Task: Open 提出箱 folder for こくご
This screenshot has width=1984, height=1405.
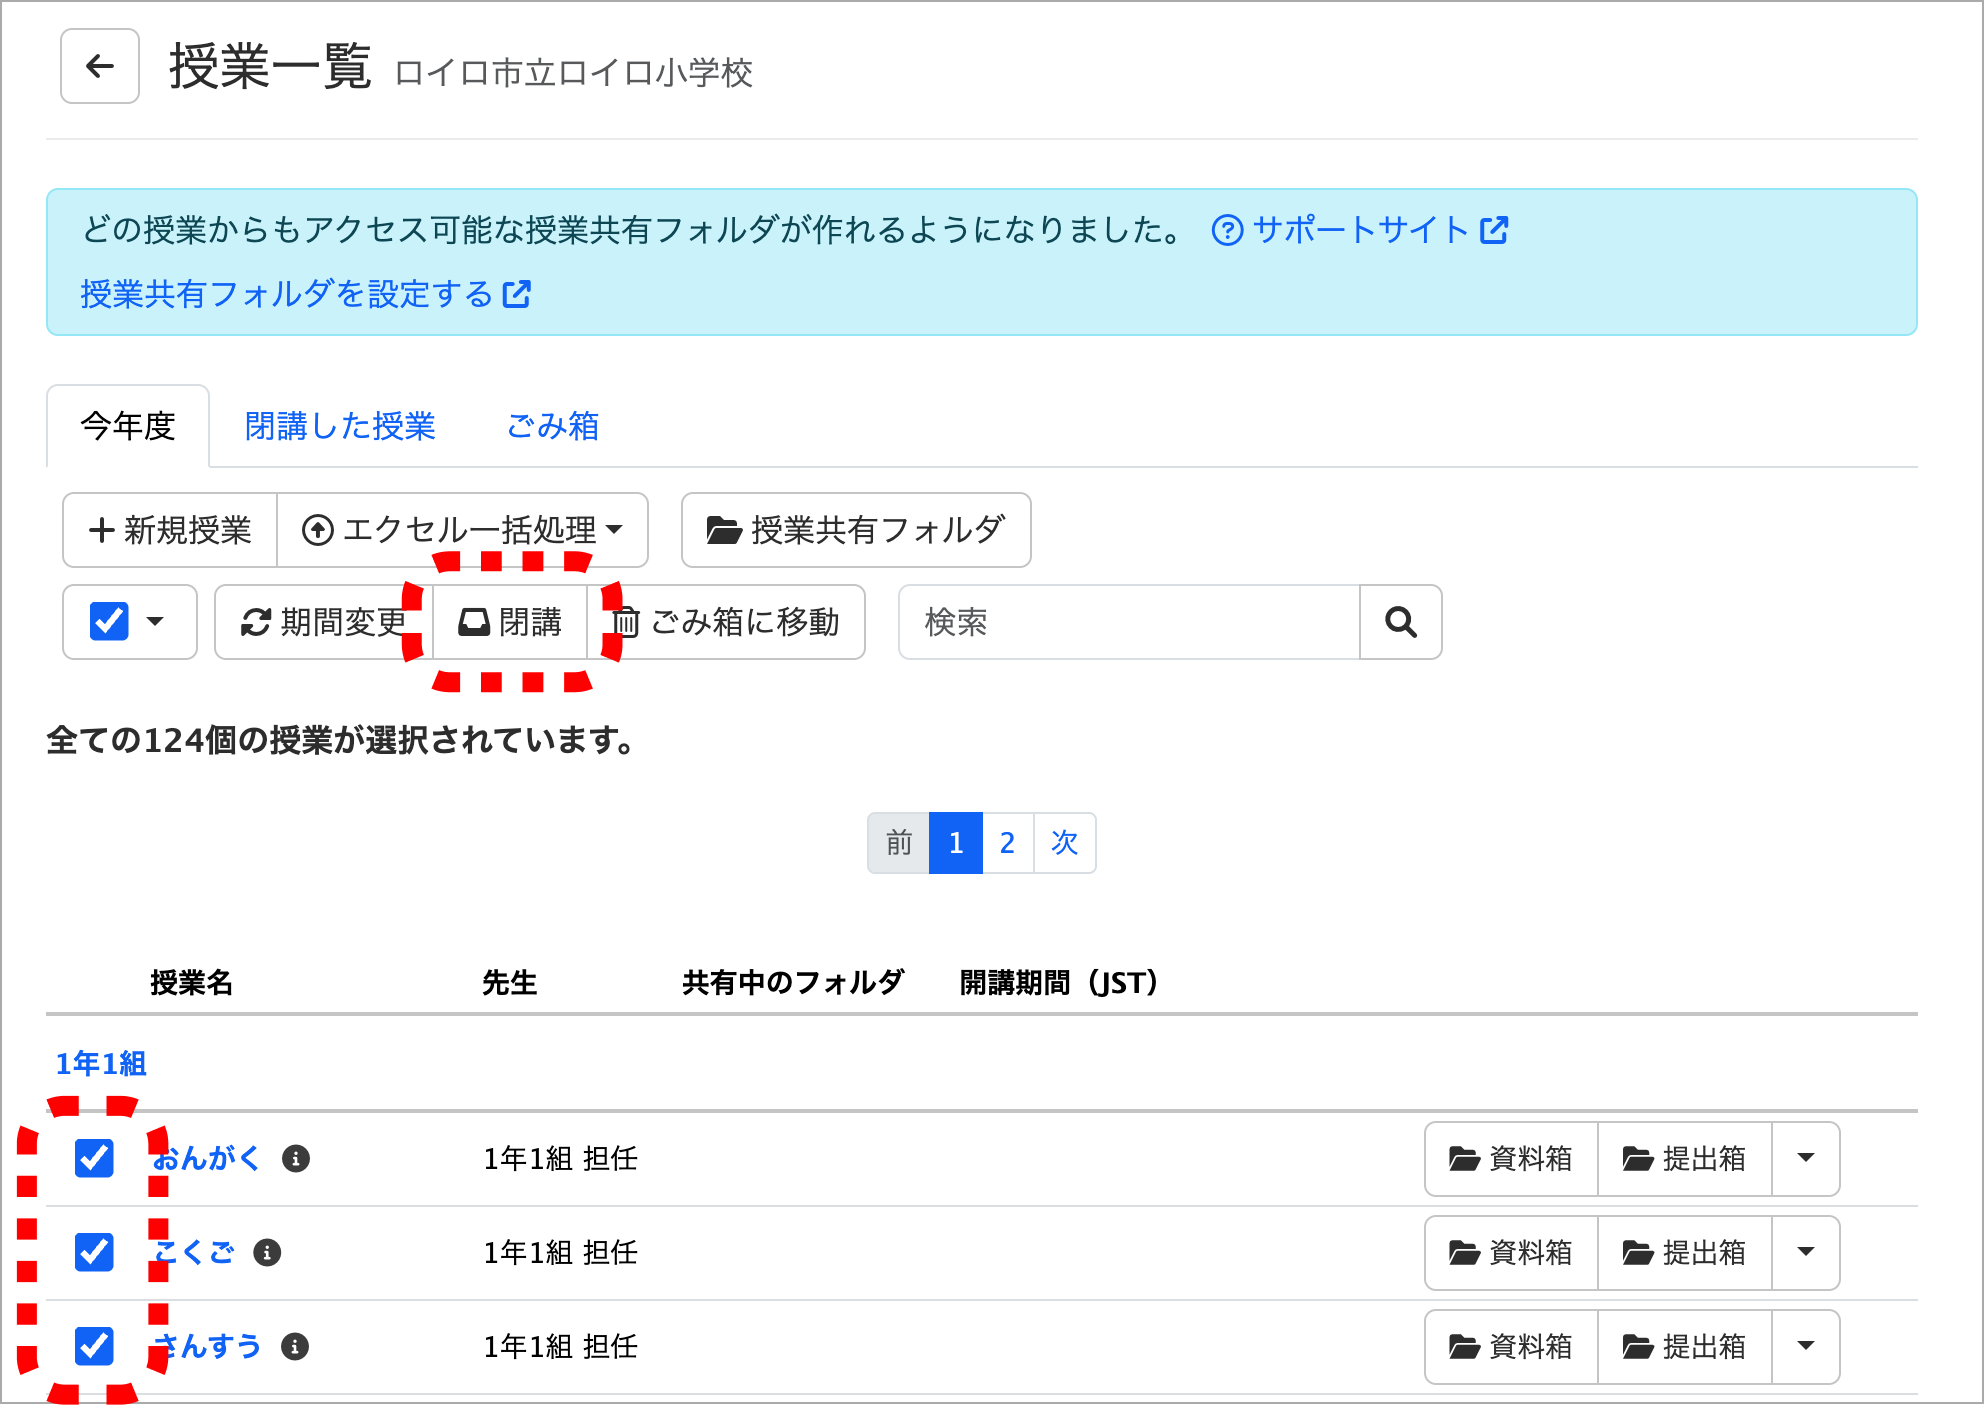Action: click(x=1684, y=1252)
